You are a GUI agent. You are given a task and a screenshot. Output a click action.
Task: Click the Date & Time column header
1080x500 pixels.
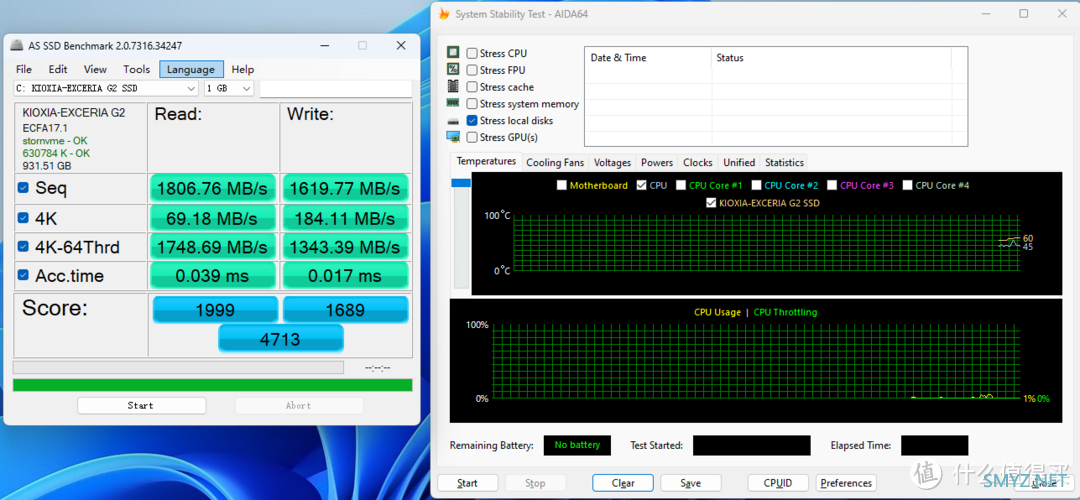[648, 58]
